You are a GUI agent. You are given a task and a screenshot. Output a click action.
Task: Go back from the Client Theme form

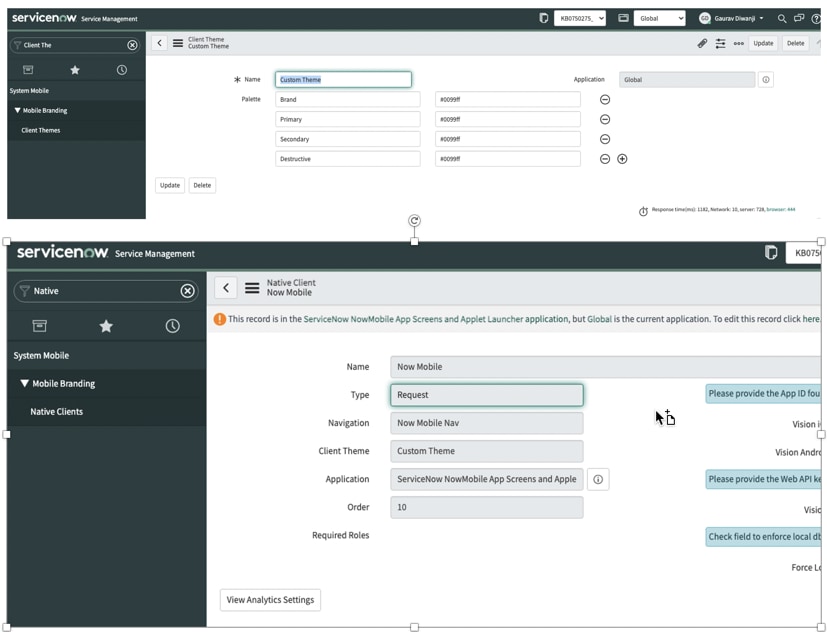pos(159,43)
